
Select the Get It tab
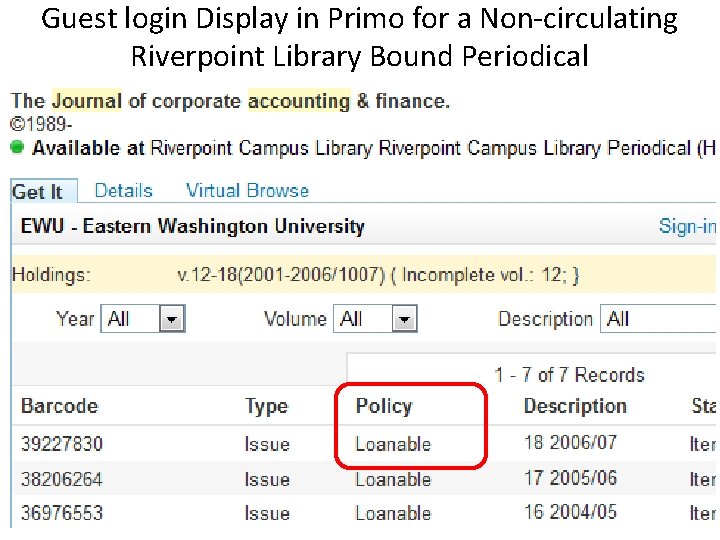coord(37,192)
